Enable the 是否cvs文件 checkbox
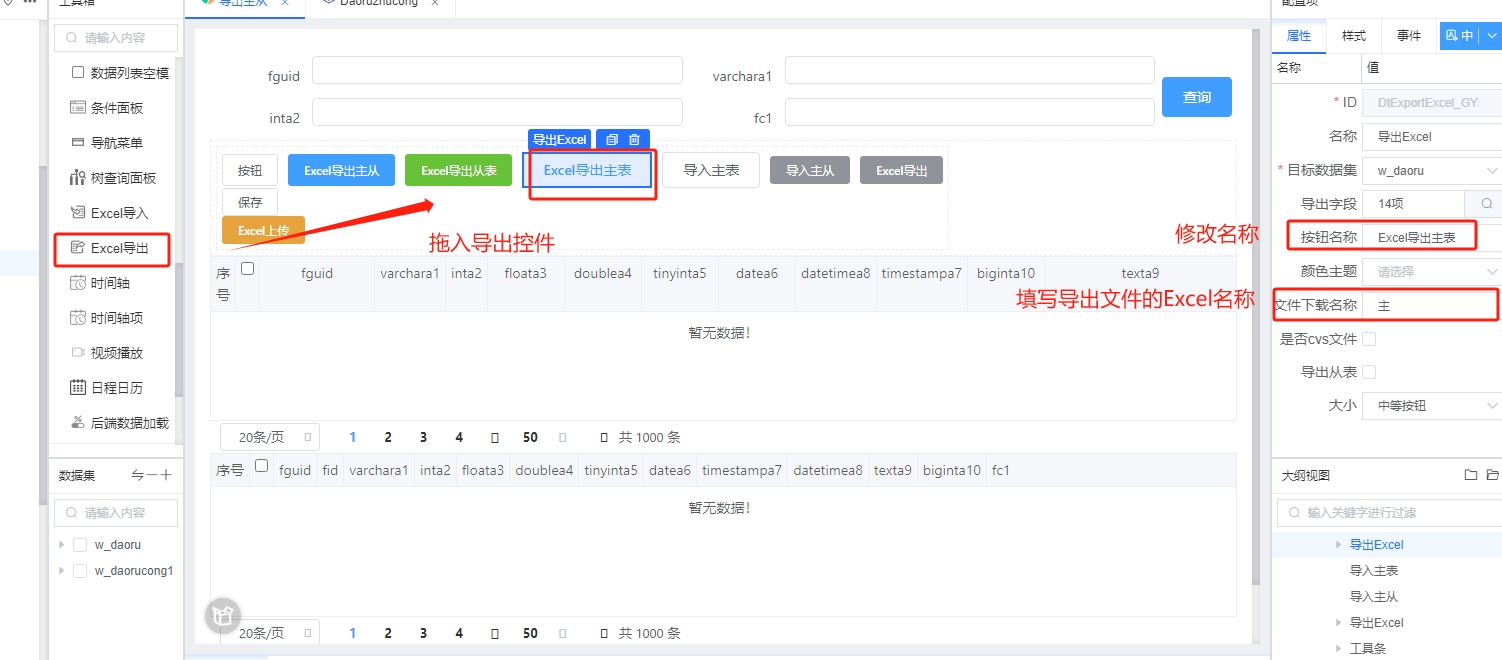Viewport: 1502px width, 660px height. click(1369, 339)
